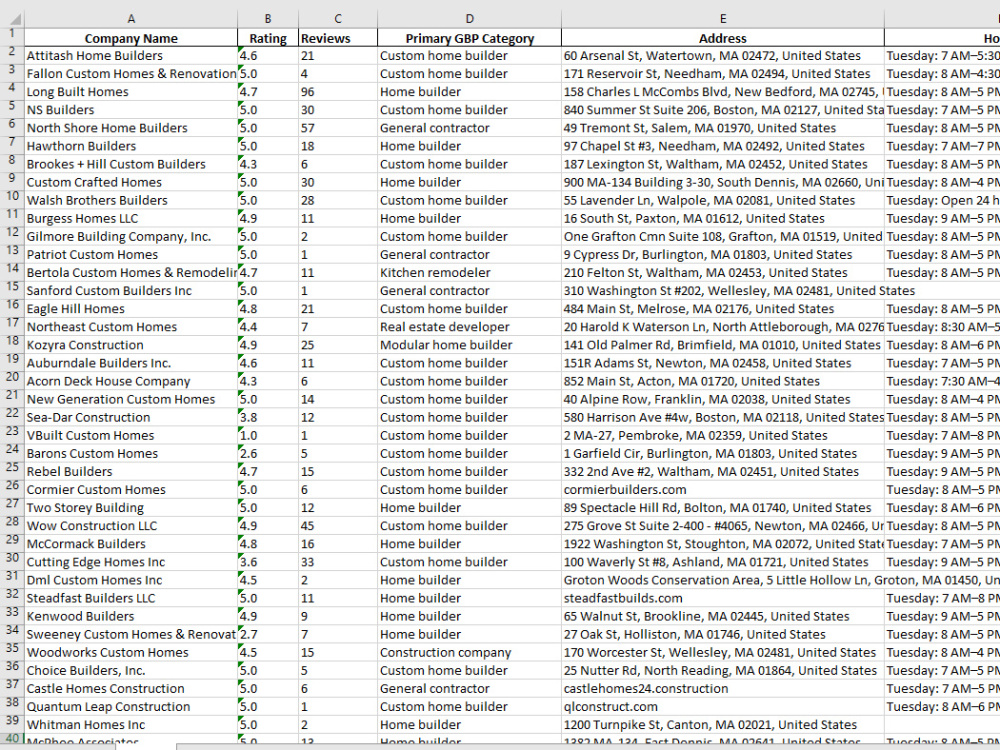Viewport: 1000px width, 750px height.
Task: Select the Hawthorn Builders cell
Action: point(131,146)
